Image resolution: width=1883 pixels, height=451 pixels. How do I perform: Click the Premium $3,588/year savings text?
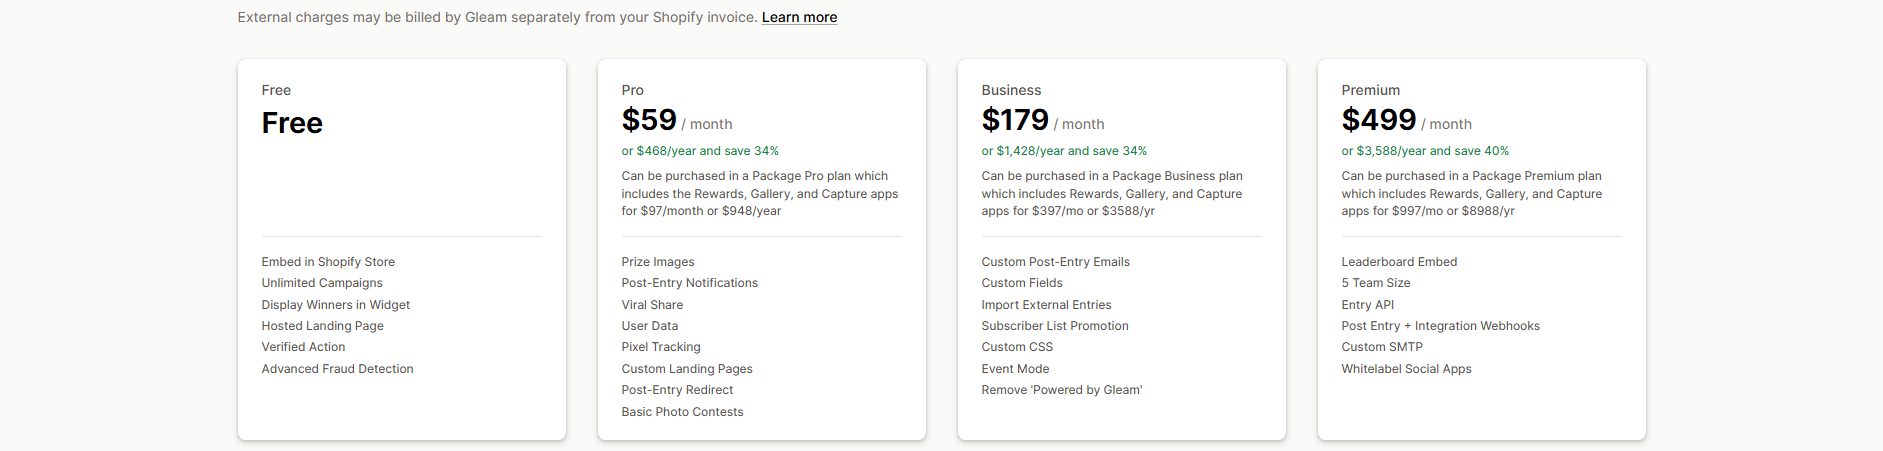point(1425,151)
